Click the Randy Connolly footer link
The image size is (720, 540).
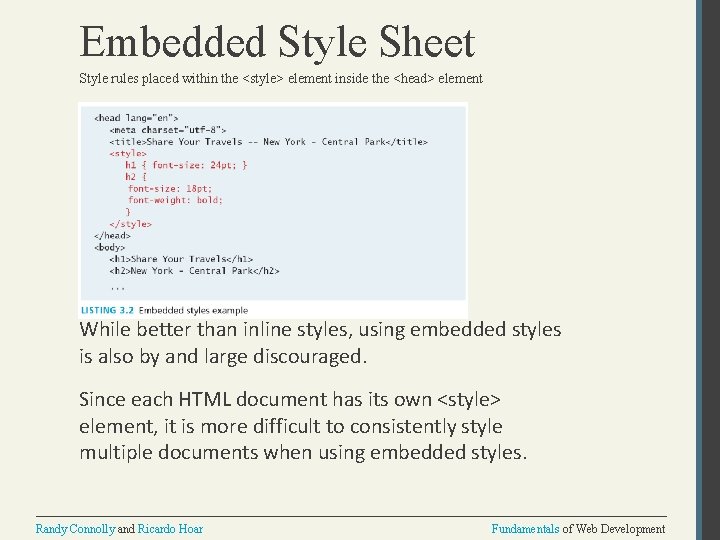click(x=75, y=529)
